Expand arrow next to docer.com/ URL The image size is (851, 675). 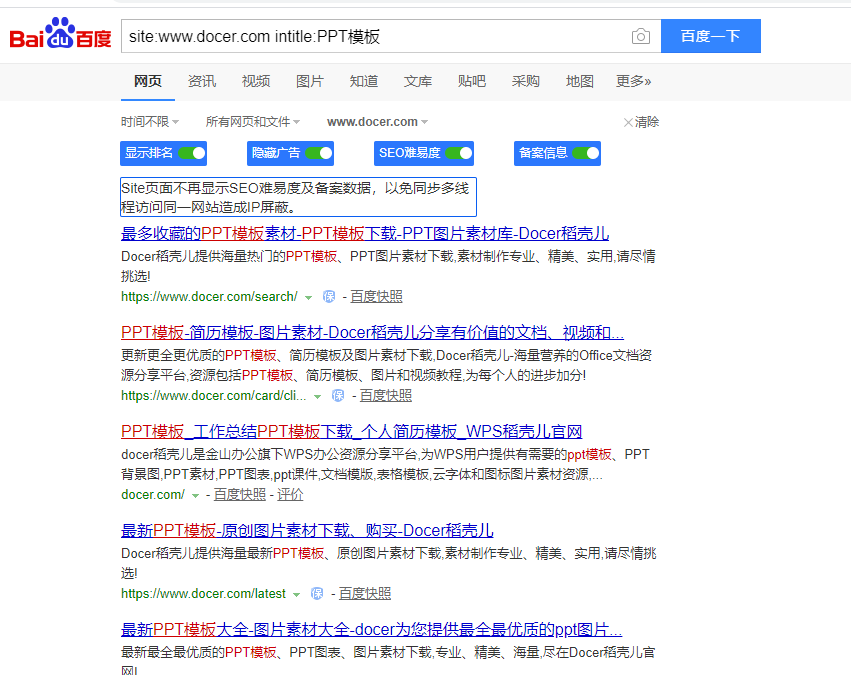(196, 495)
